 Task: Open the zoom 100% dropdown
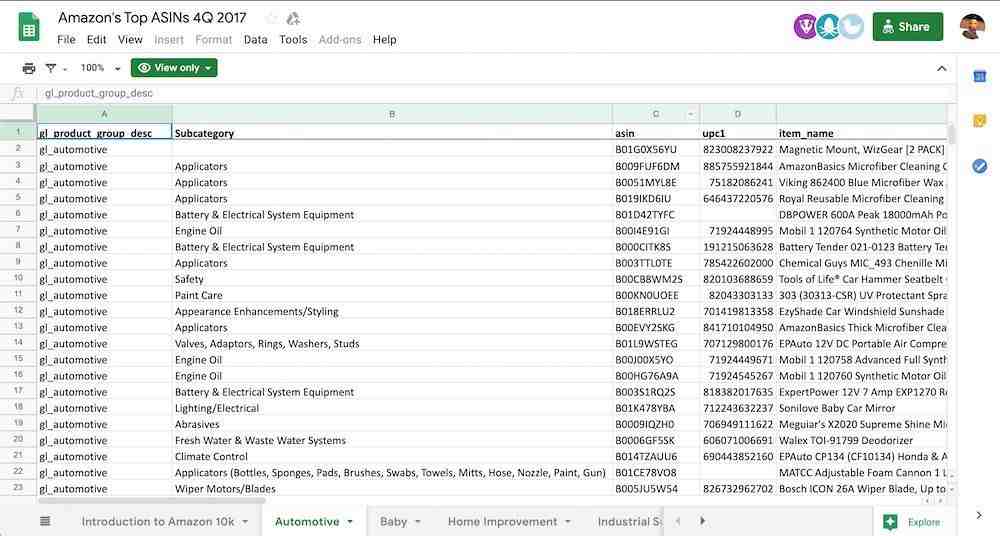pos(100,68)
